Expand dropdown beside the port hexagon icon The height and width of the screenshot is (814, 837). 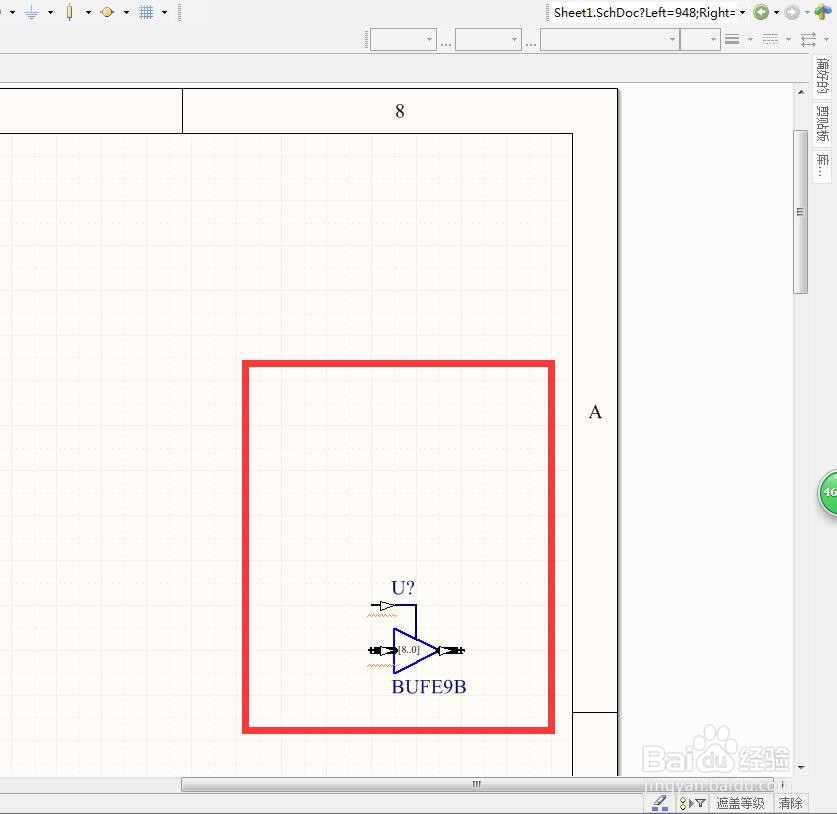(127, 12)
